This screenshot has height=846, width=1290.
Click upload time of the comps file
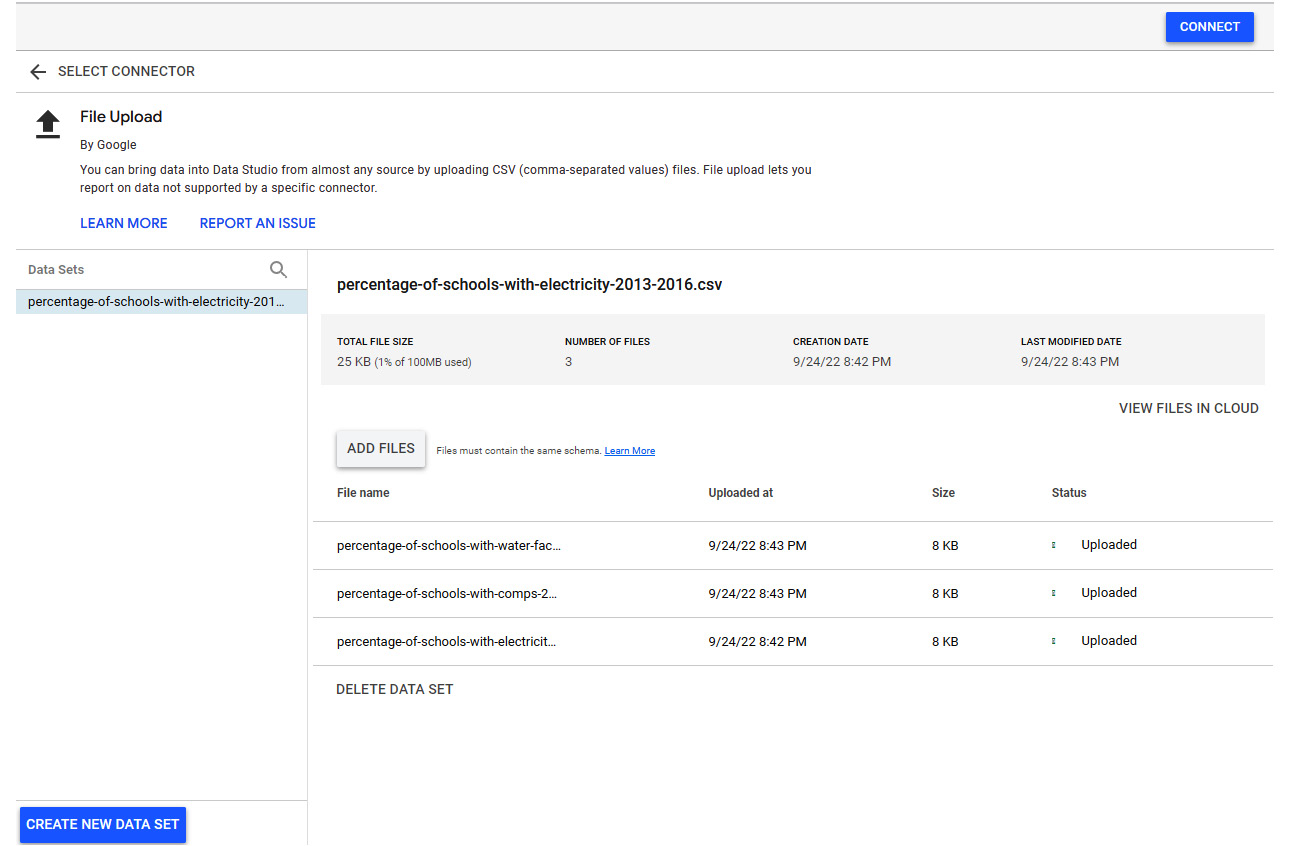point(758,594)
